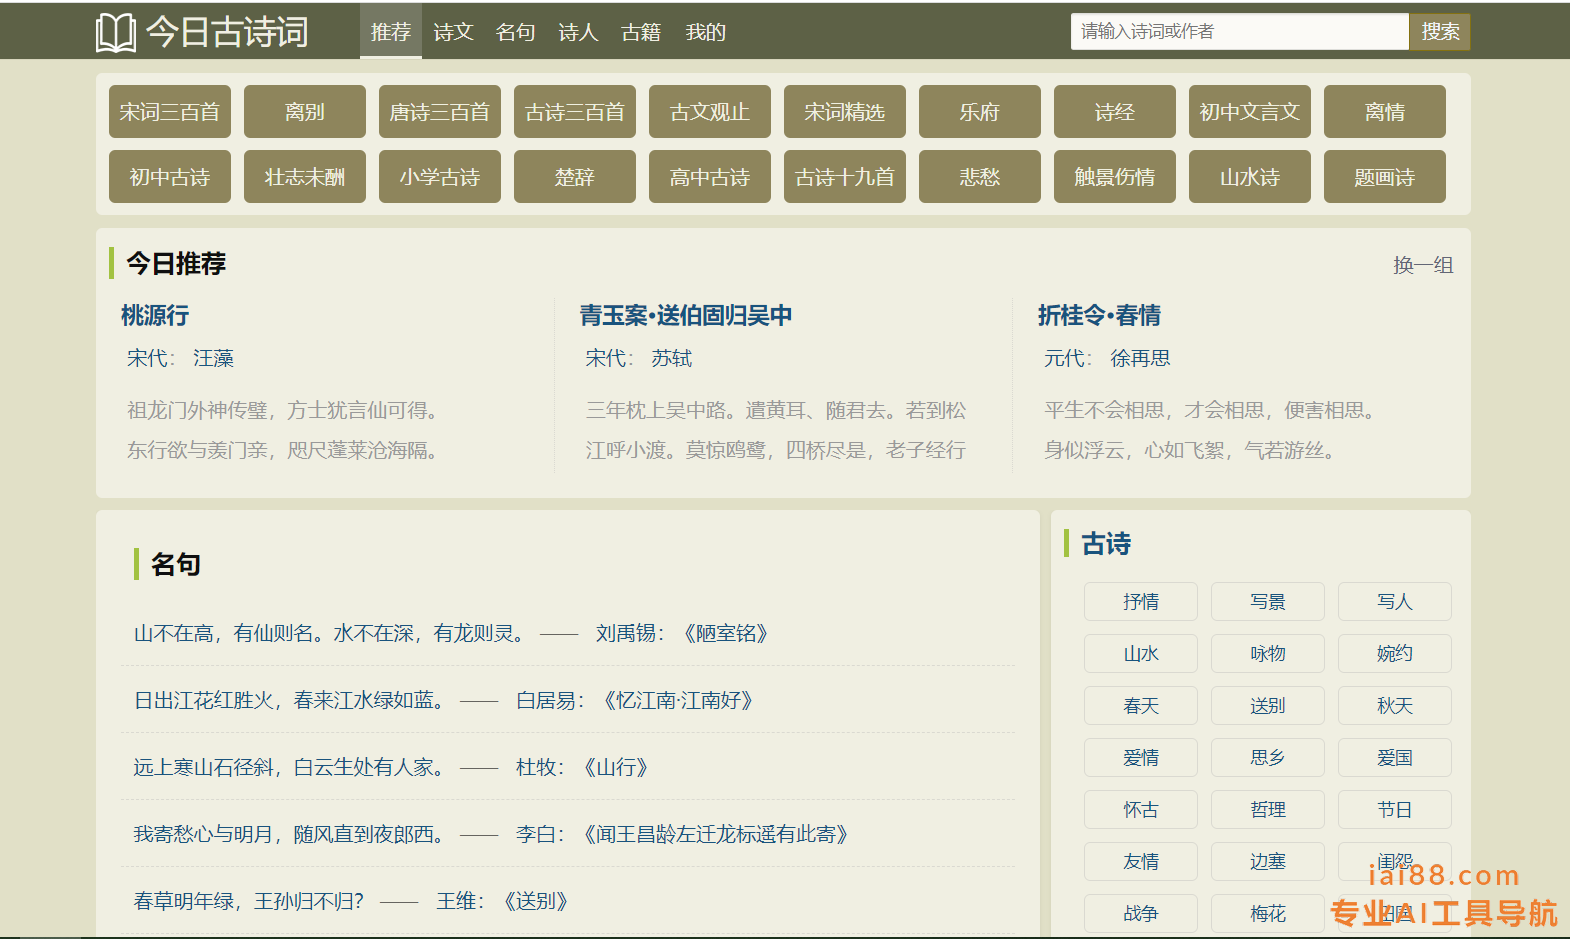Screen dimensions: 1570x939
Task: Select the 宋词三百首 category button
Action: [x=170, y=111]
